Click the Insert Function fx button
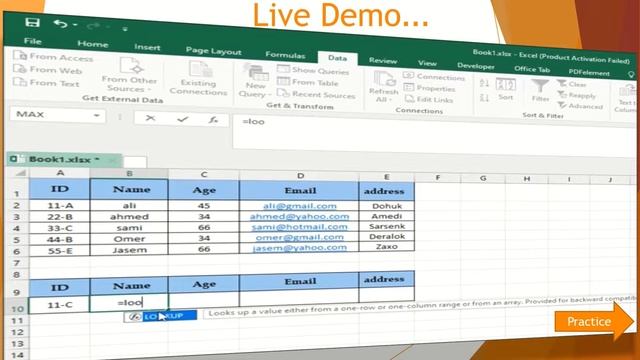Image resolution: width=640 pixels, height=360 pixels. [213, 120]
